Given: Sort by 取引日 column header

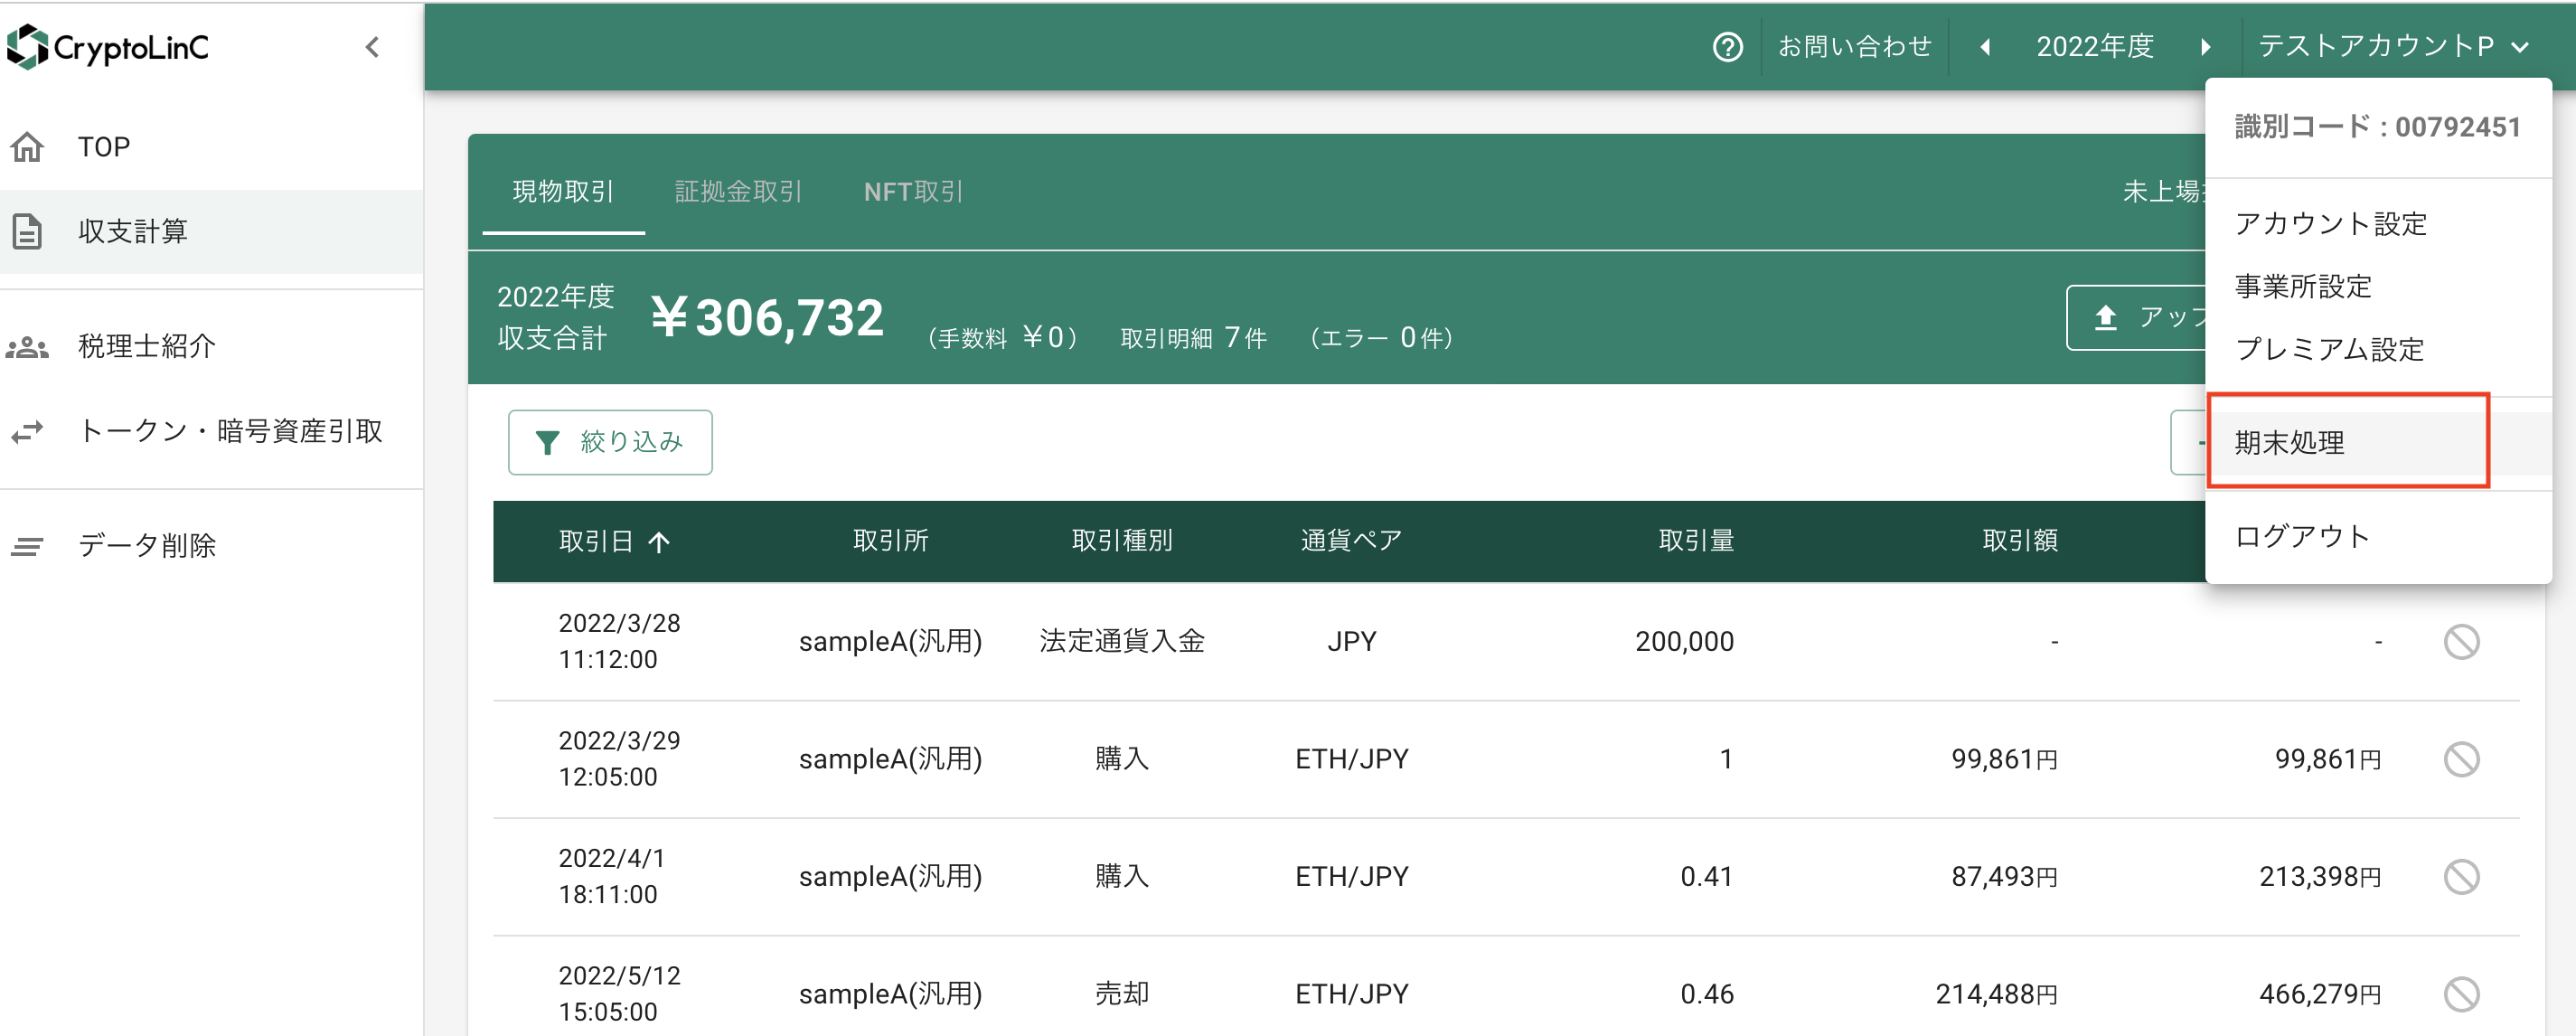Looking at the screenshot, I should (614, 541).
